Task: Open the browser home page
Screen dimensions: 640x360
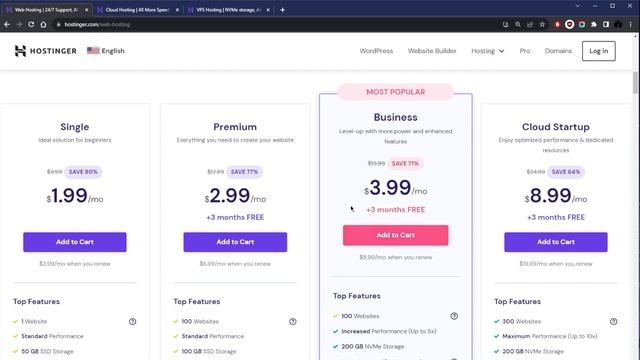Action: (x=43, y=24)
